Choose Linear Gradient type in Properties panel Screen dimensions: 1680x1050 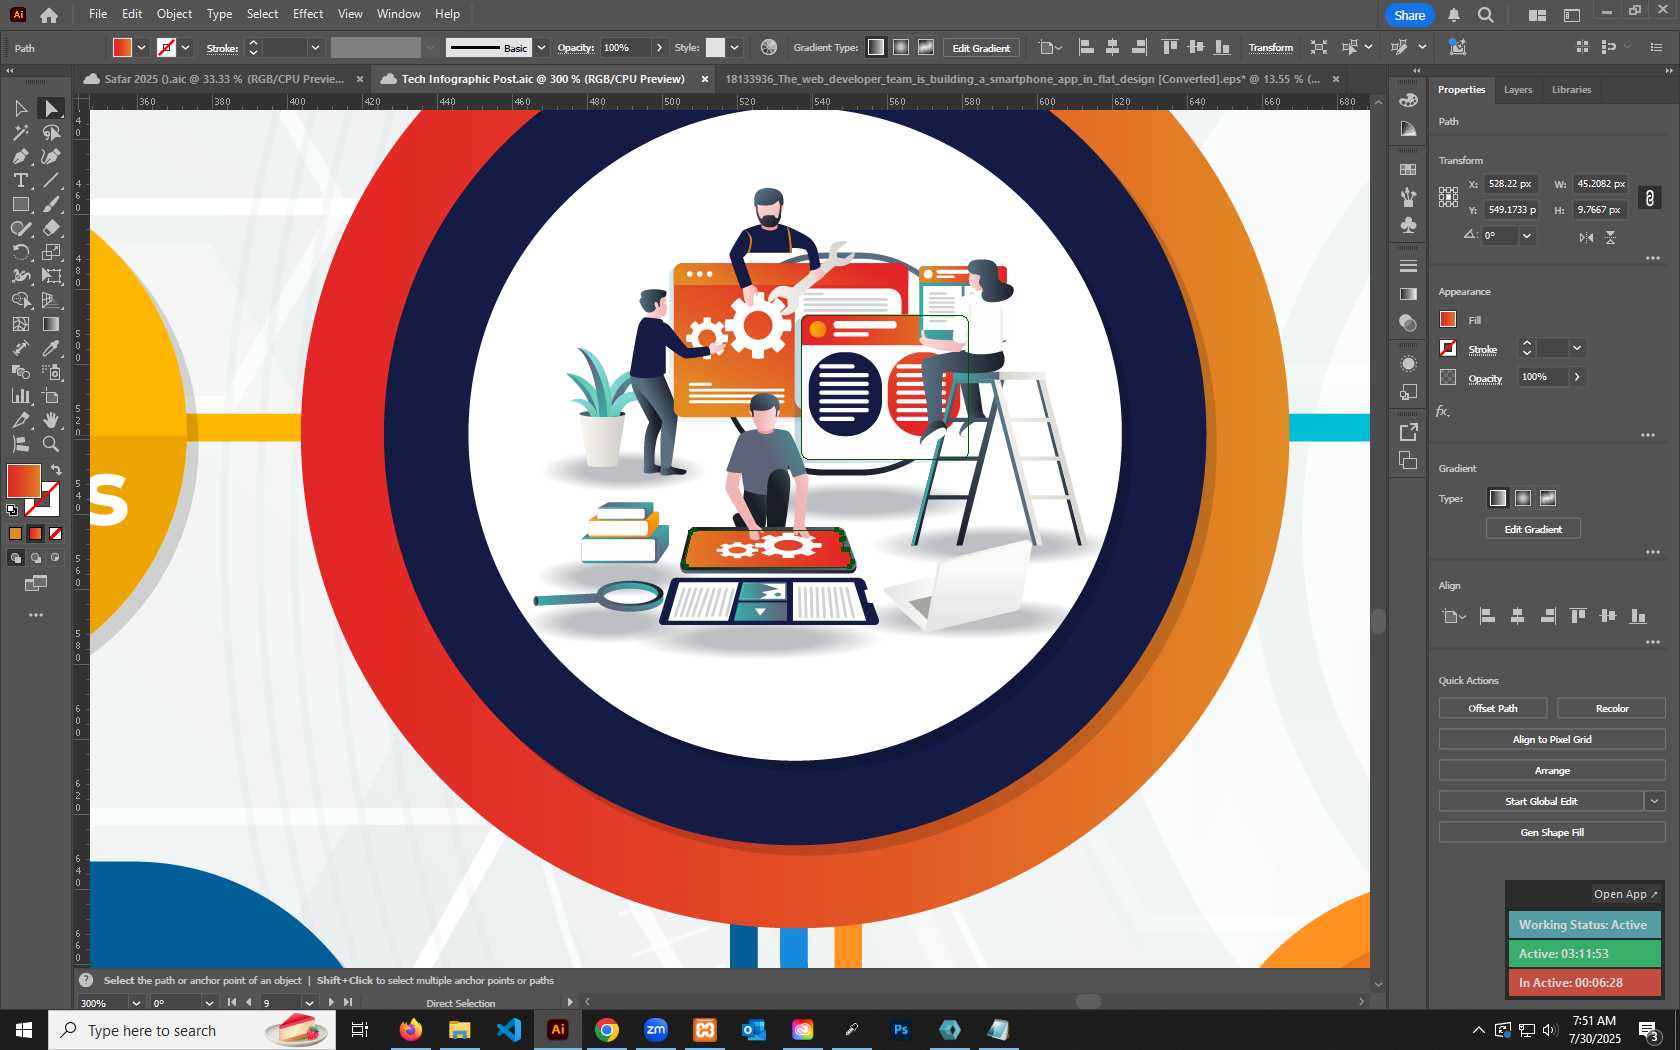point(1498,498)
